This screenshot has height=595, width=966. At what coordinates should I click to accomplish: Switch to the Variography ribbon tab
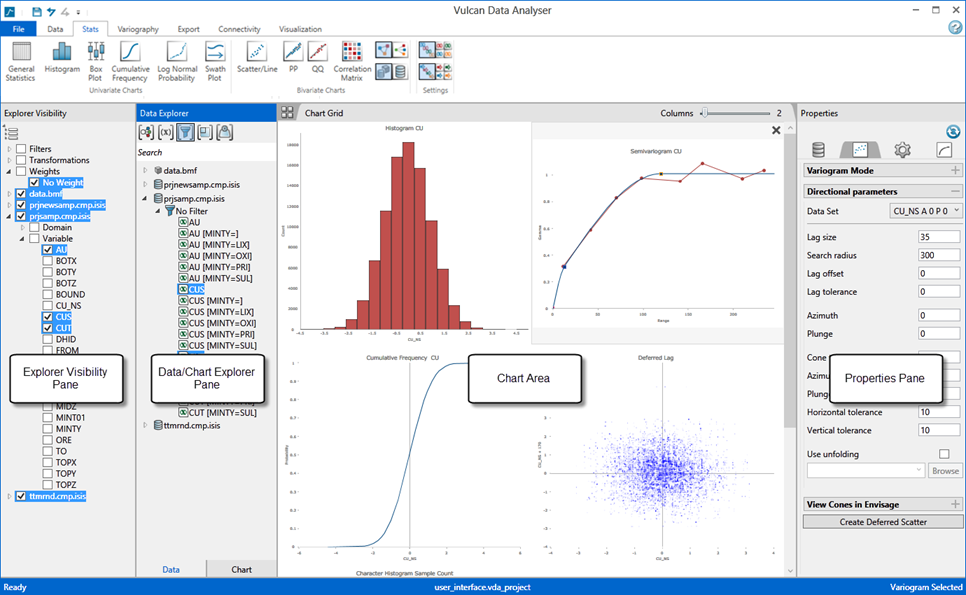138,29
